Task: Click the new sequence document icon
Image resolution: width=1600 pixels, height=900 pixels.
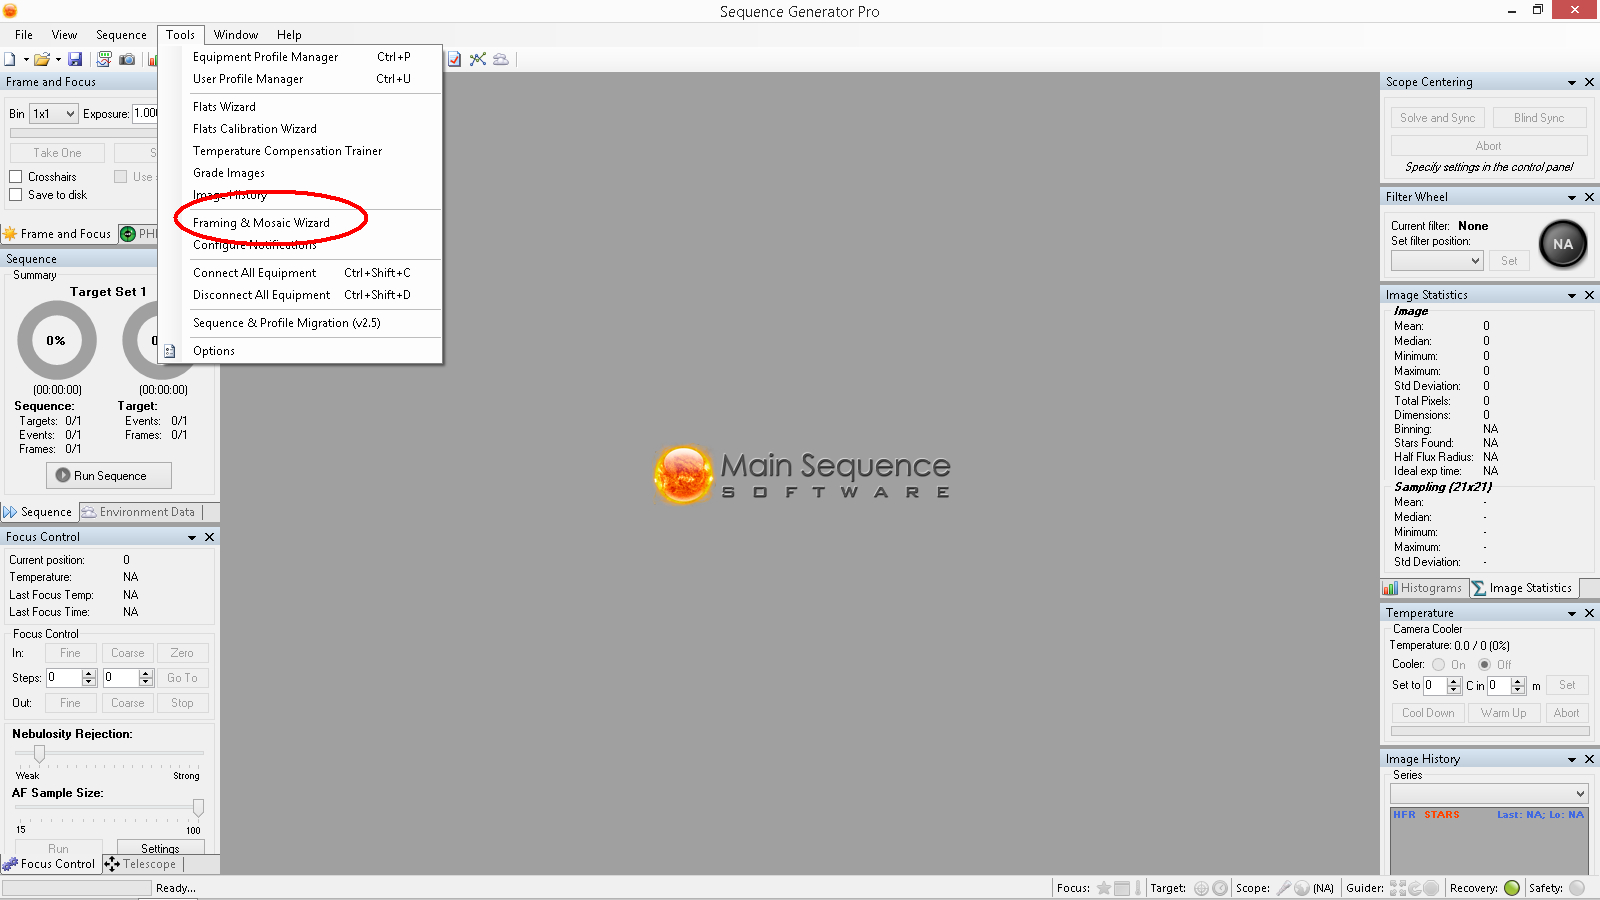Action: point(10,59)
